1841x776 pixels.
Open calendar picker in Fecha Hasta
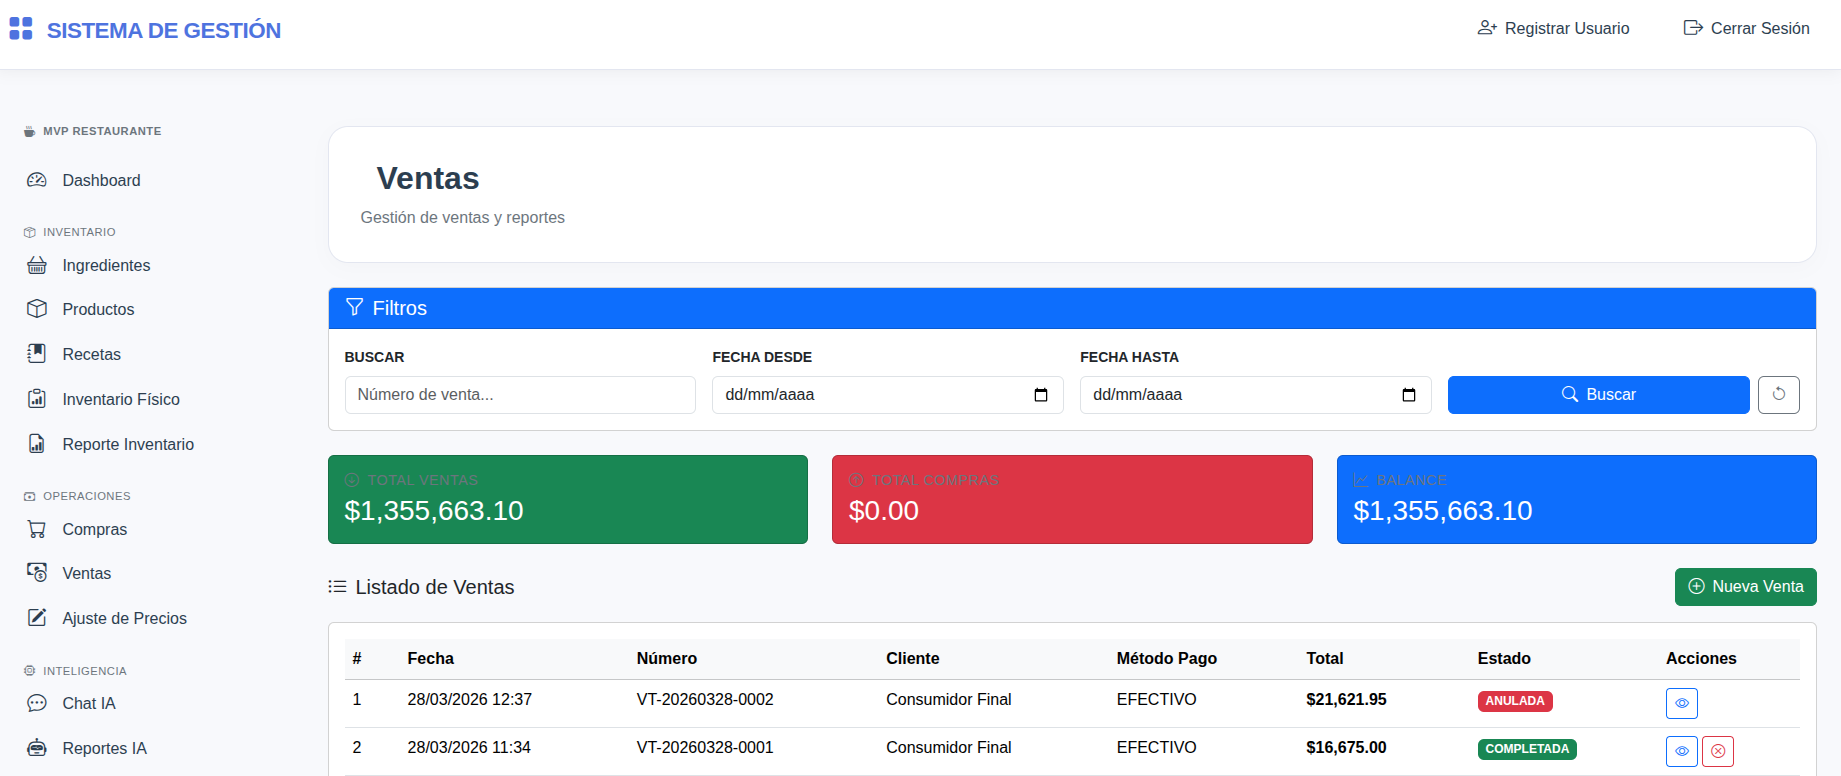coord(1408,395)
